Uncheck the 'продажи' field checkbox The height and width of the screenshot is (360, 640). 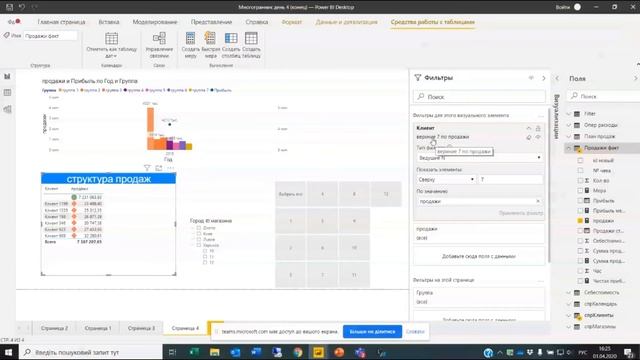point(580,221)
